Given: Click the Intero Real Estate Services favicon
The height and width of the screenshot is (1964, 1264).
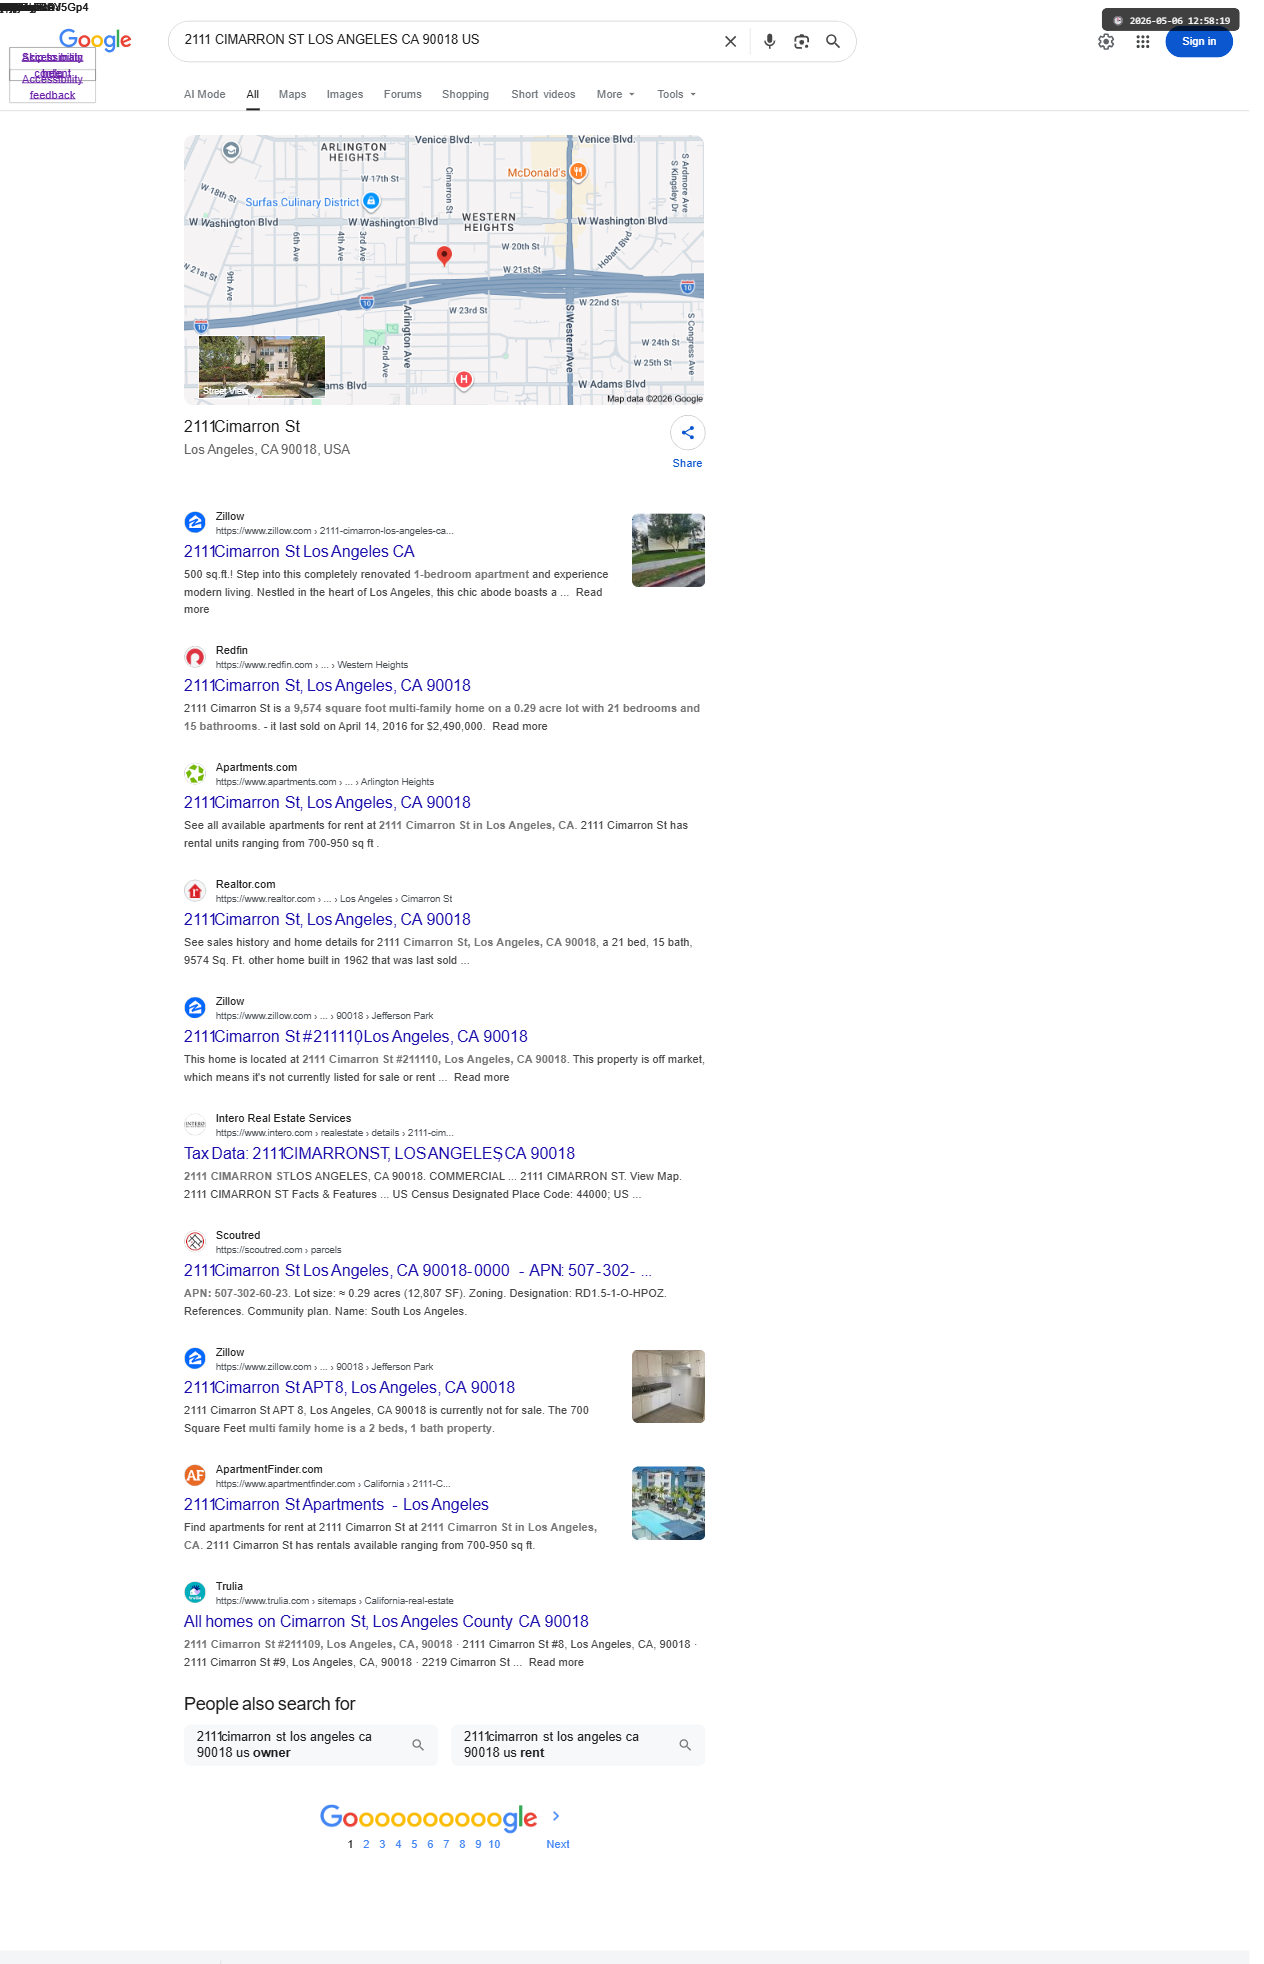Looking at the screenshot, I should pyautogui.click(x=195, y=1124).
